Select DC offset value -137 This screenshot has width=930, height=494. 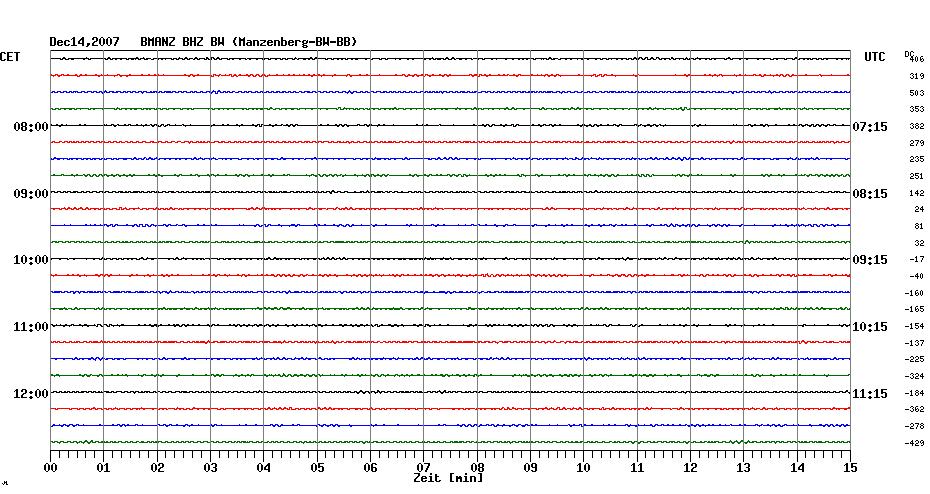click(x=915, y=343)
